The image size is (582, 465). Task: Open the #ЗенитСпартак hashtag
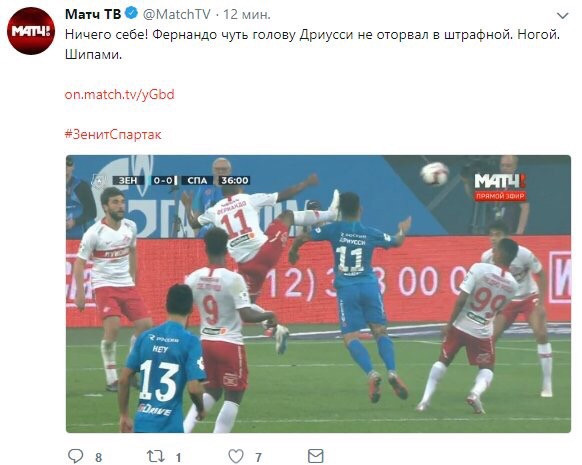113,134
